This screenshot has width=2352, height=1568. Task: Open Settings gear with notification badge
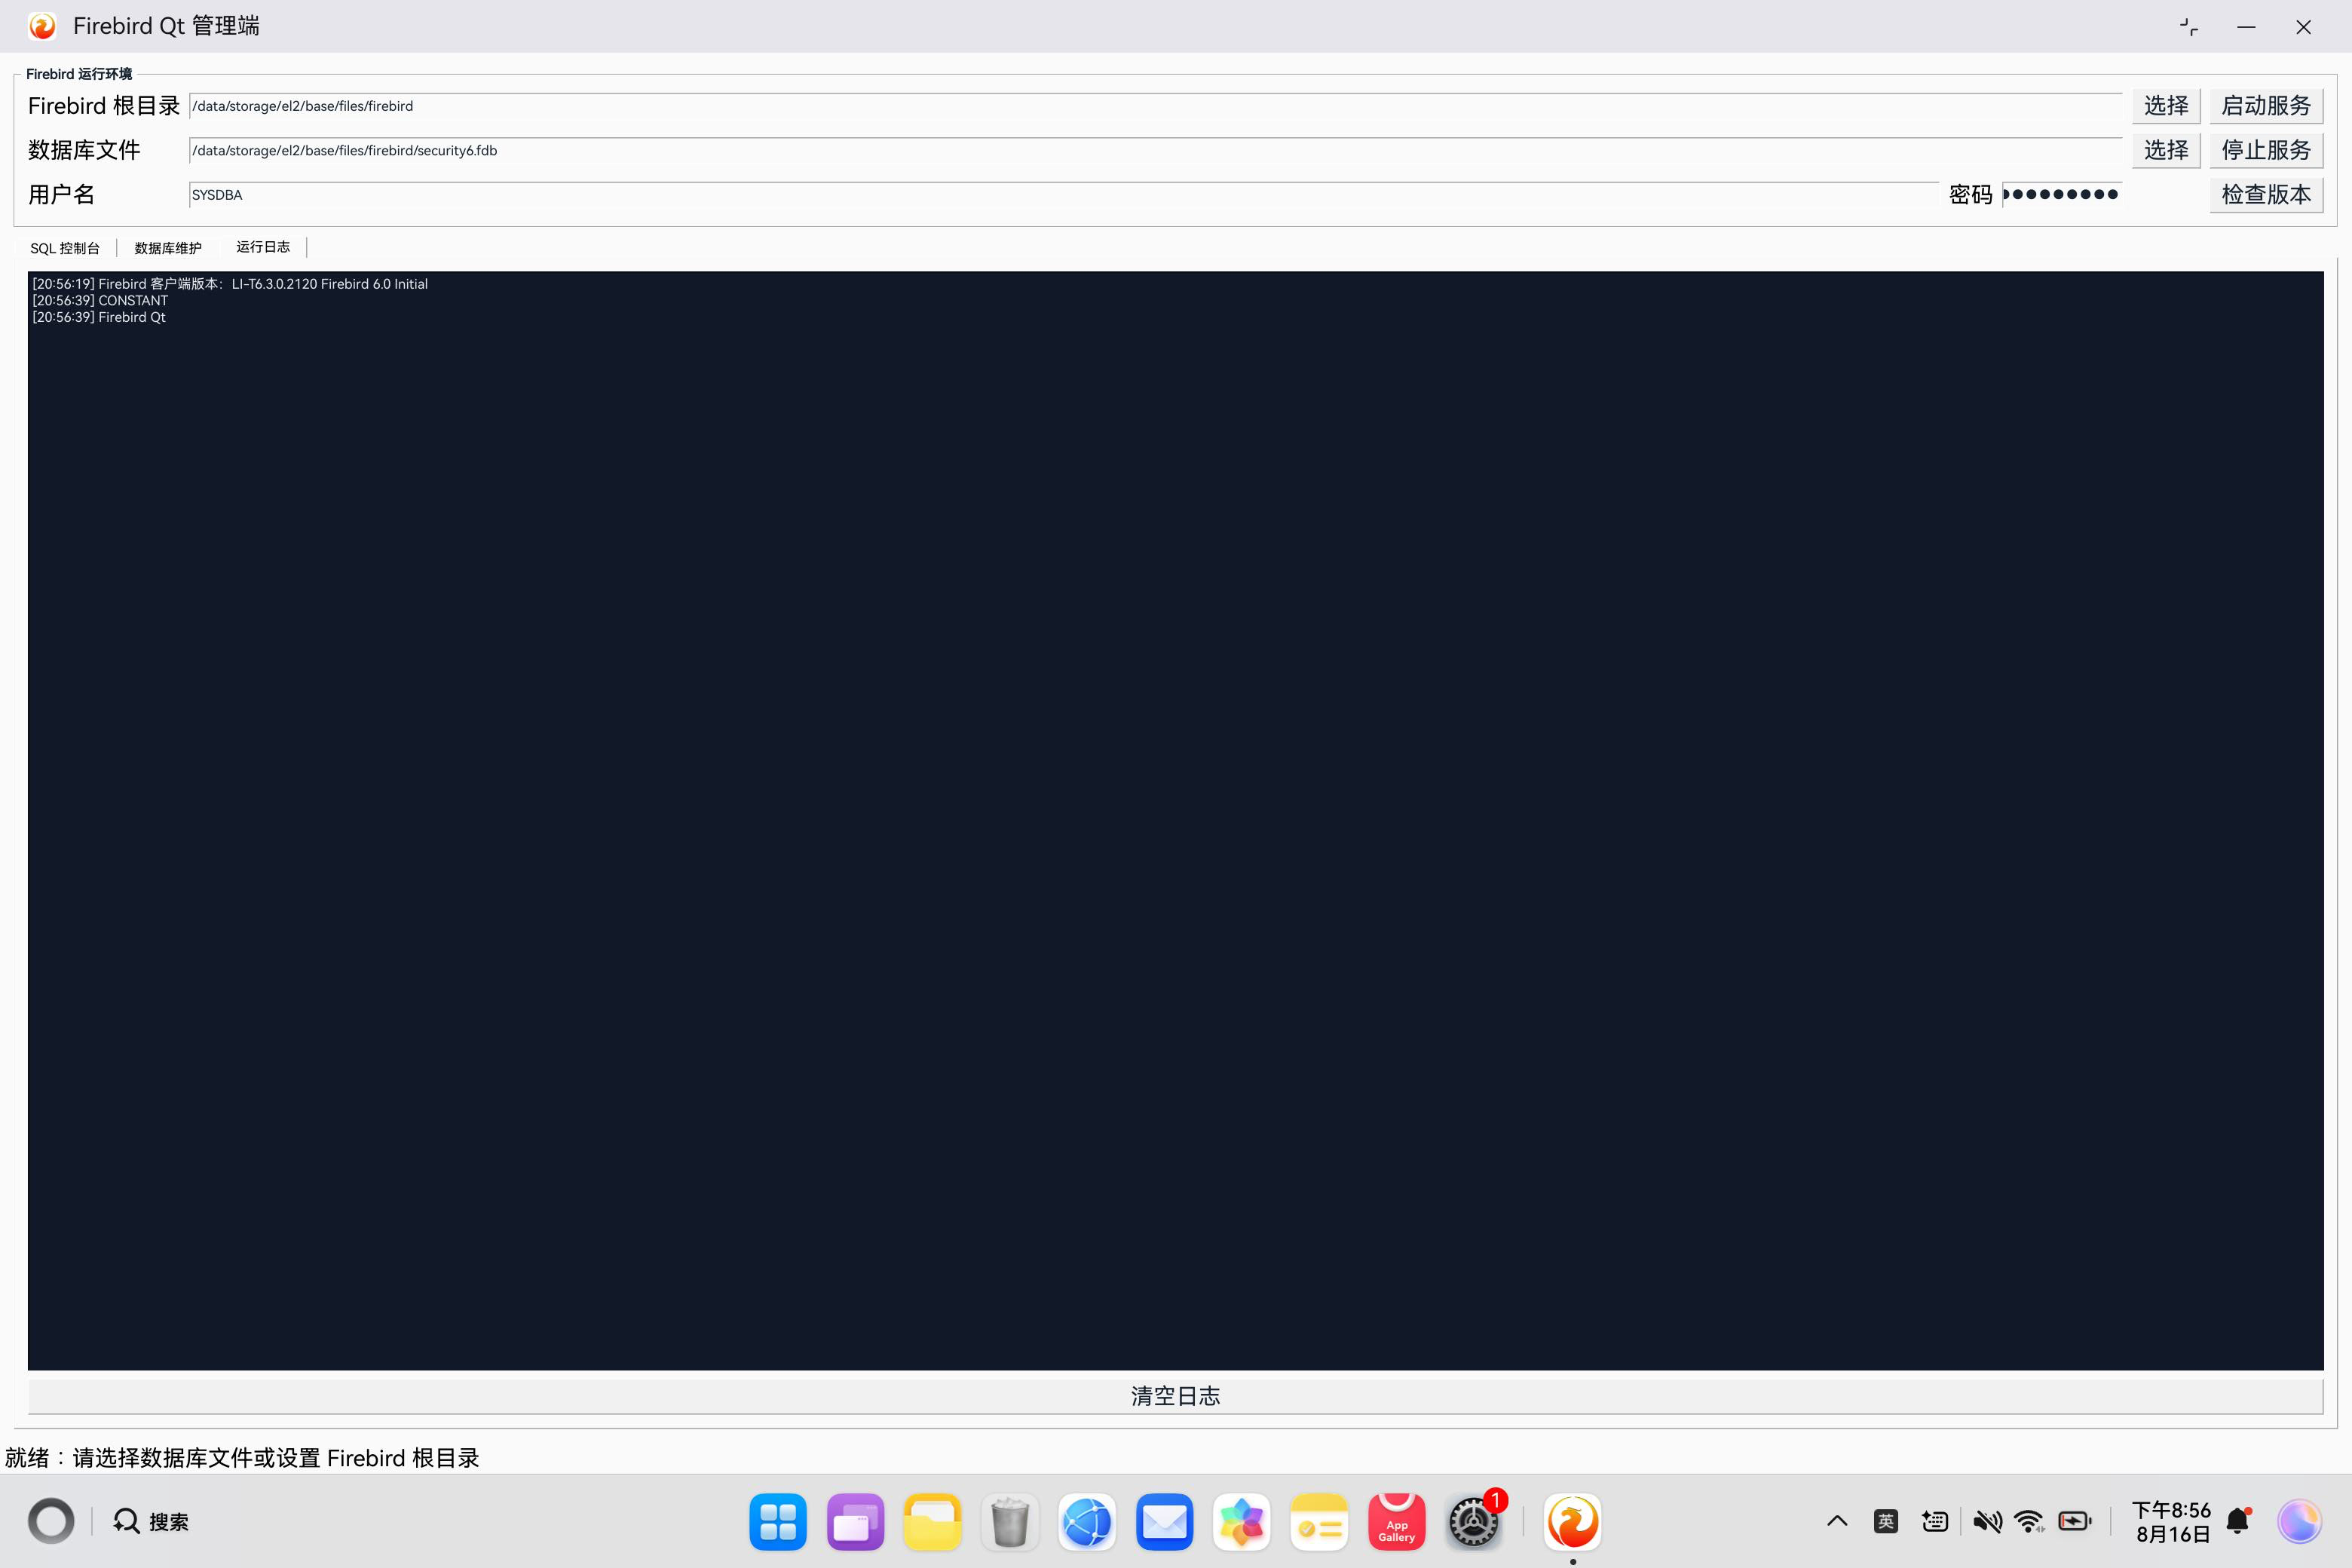pyautogui.click(x=1474, y=1522)
